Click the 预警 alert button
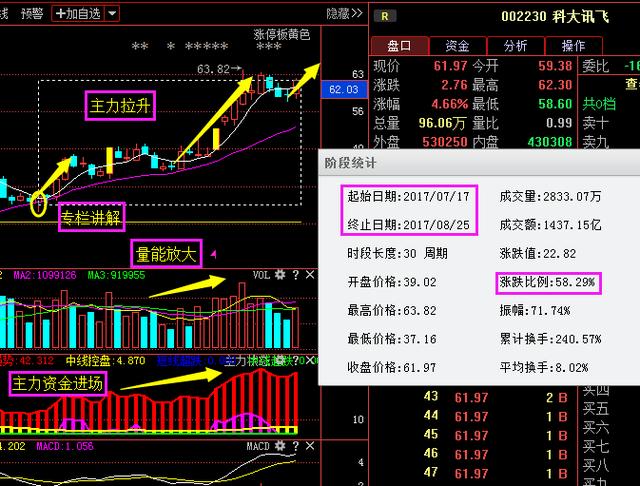The image size is (640, 486). [32, 14]
